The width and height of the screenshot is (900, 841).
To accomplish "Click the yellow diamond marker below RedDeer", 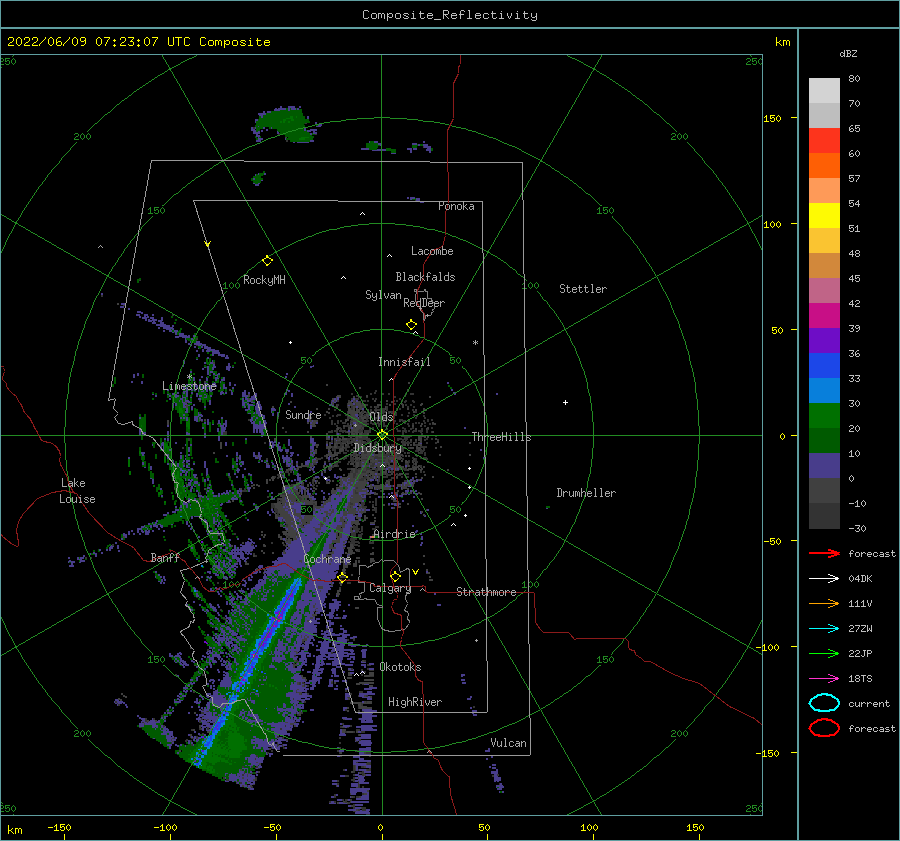I will (411, 325).
